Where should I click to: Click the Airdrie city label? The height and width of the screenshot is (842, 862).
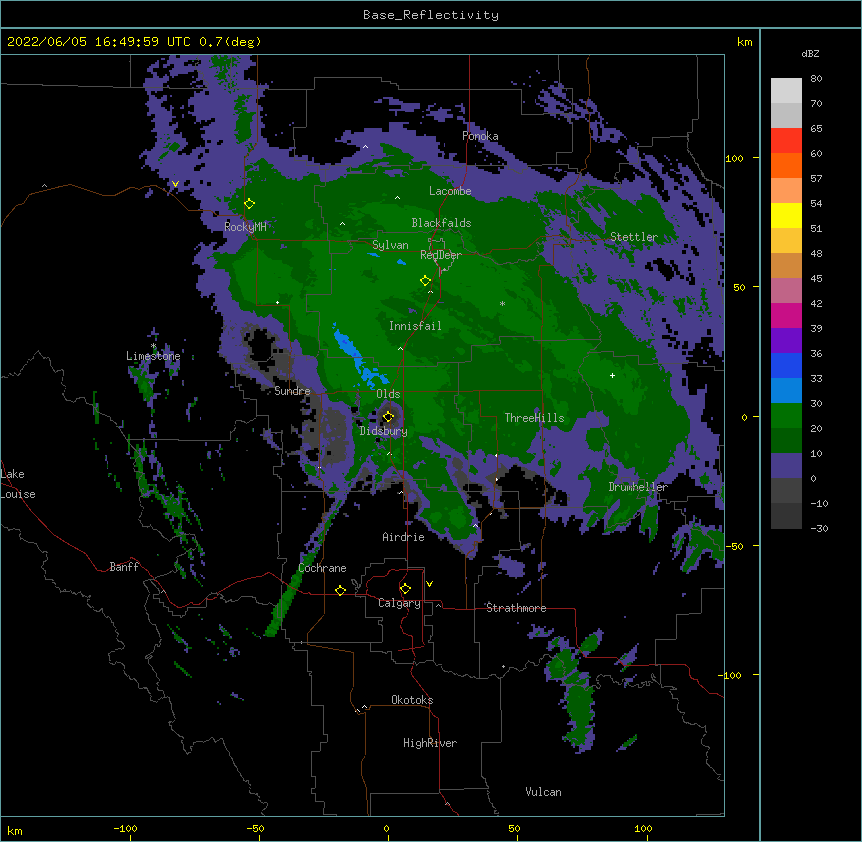click(x=404, y=537)
